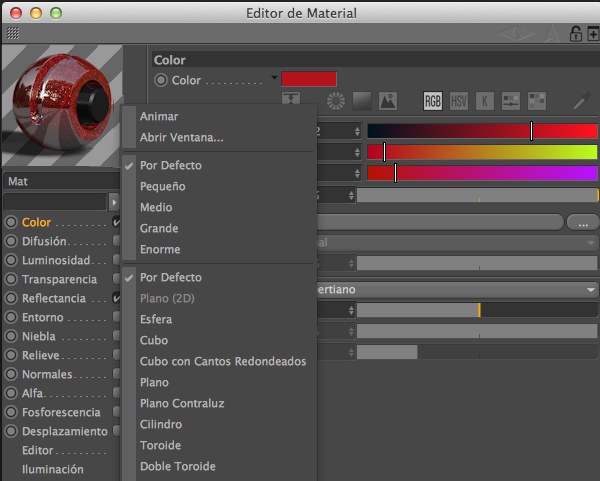Enable the Difusión channel checkbox
The width and height of the screenshot is (600, 481).
pos(117,241)
